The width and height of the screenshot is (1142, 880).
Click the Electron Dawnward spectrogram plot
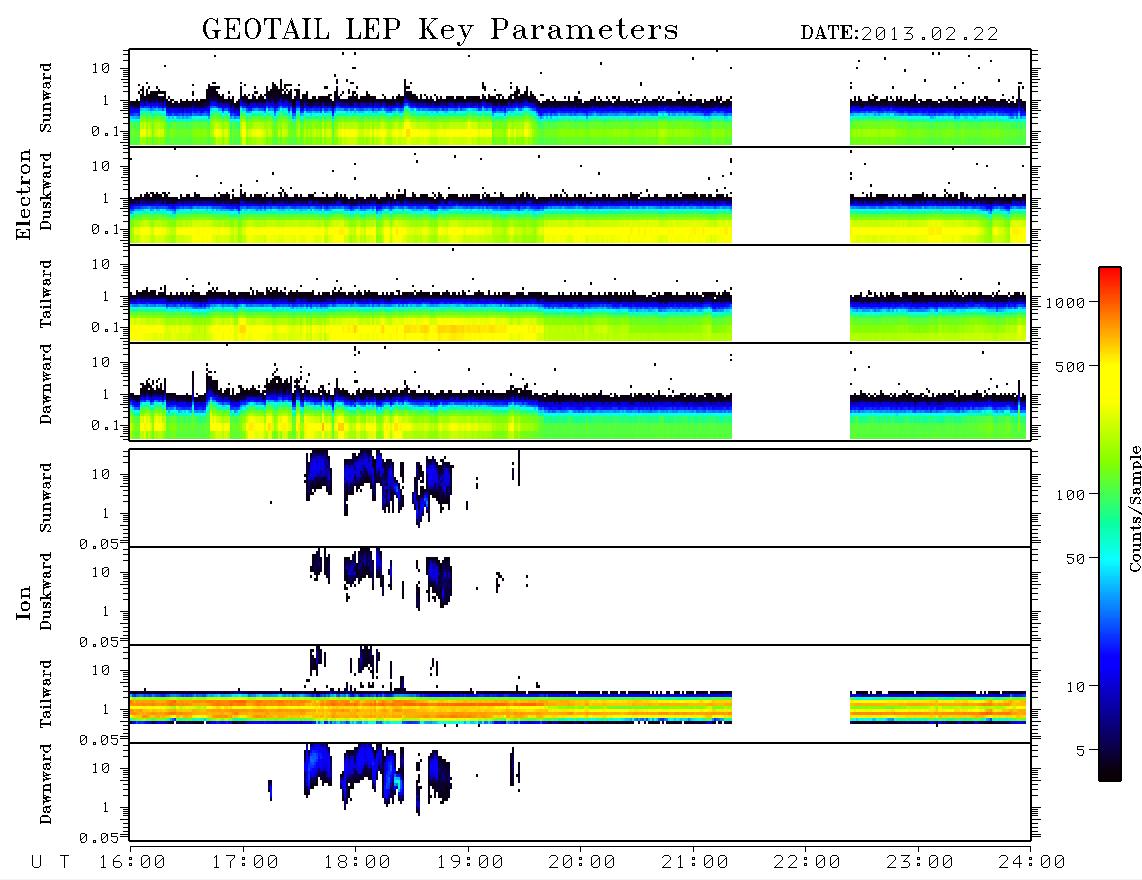(x=580, y=391)
